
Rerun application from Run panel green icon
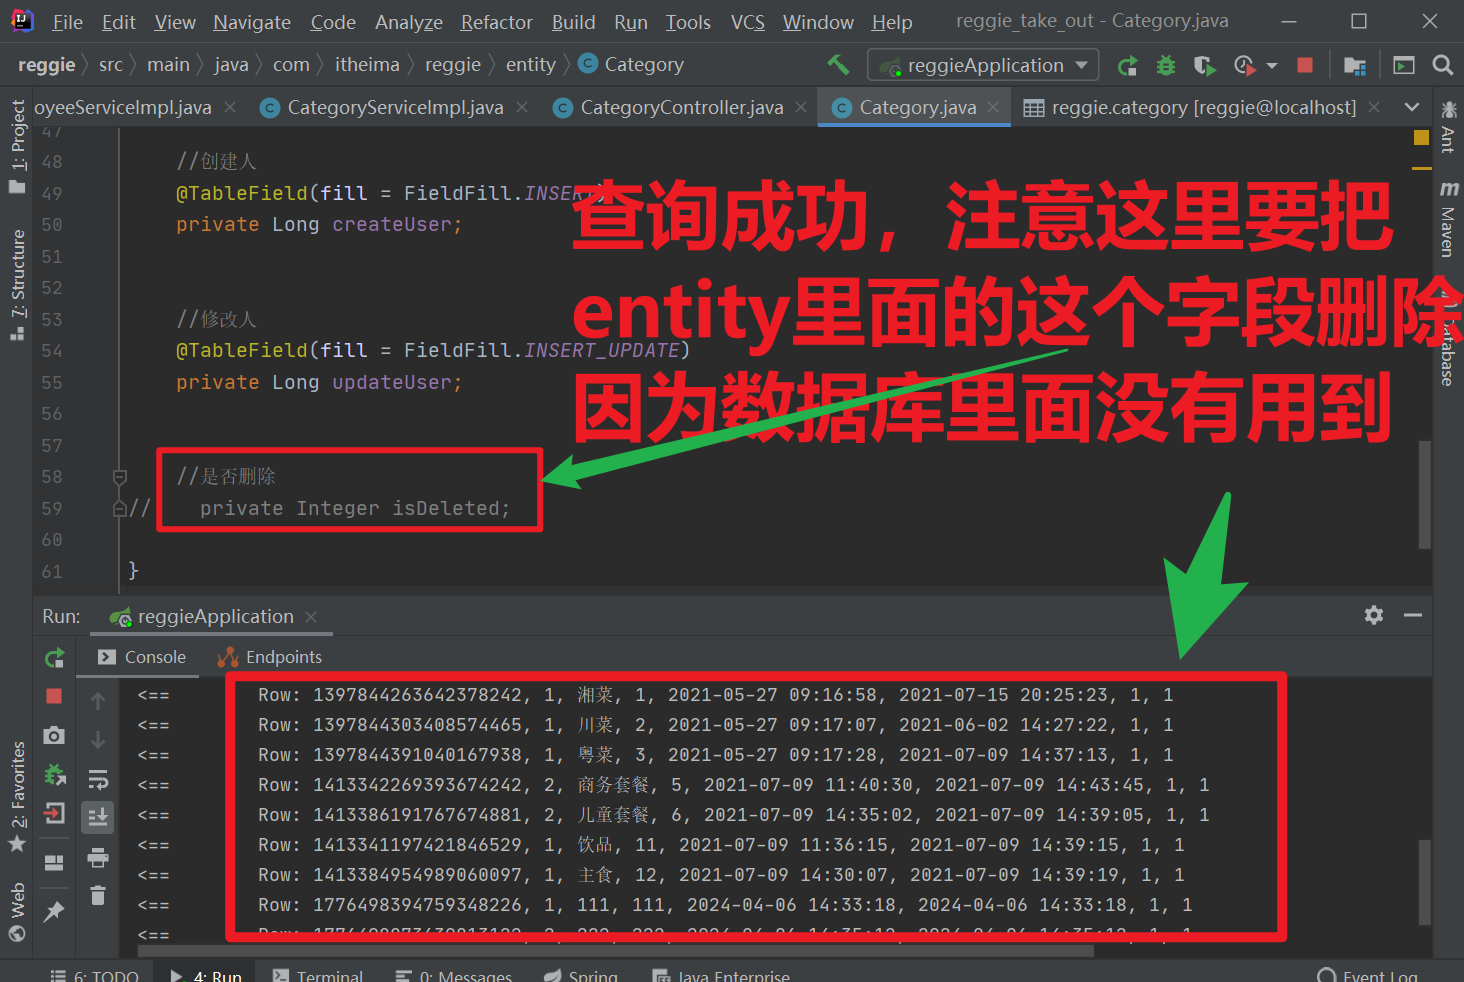pos(55,658)
